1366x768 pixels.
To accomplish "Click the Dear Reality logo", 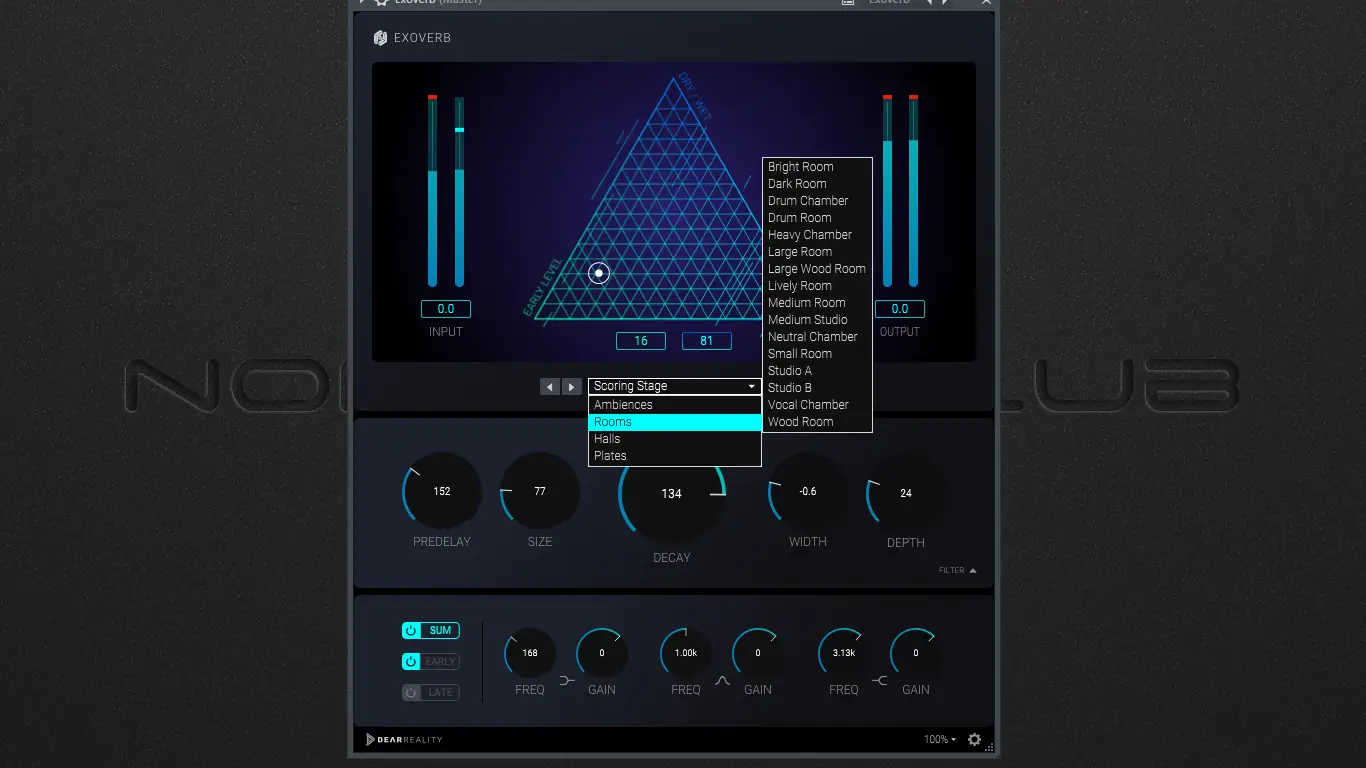I will click(x=405, y=740).
